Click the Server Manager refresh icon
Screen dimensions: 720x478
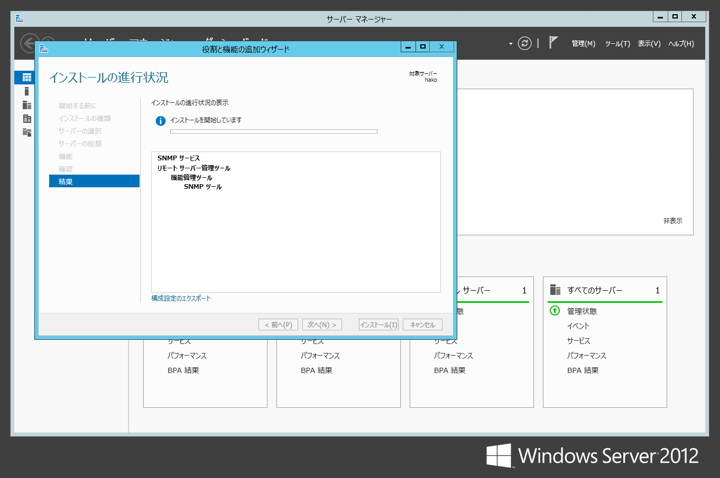pyautogui.click(x=524, y=43)
